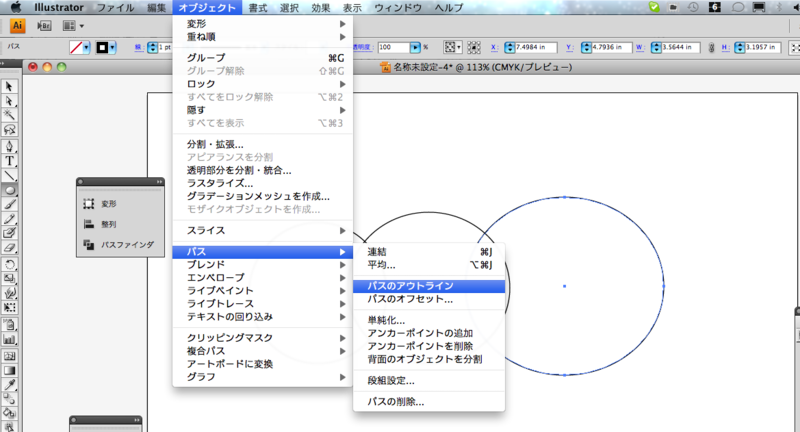Select the Free Transform tool

coord(9,308)
